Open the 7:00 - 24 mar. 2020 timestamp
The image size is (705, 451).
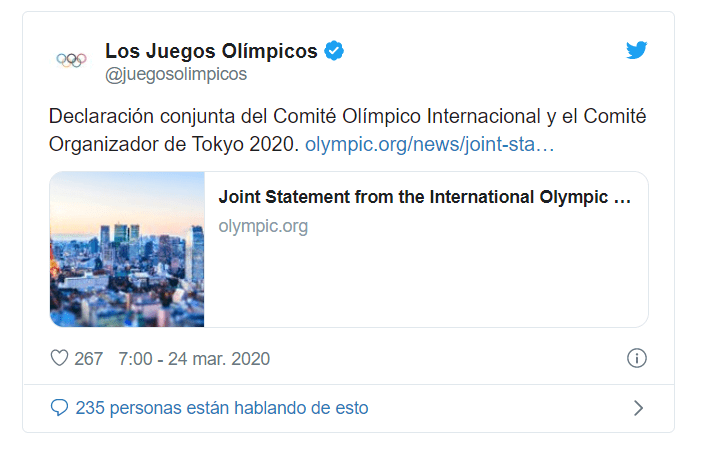pyautogui.click(x=194, y=358)
